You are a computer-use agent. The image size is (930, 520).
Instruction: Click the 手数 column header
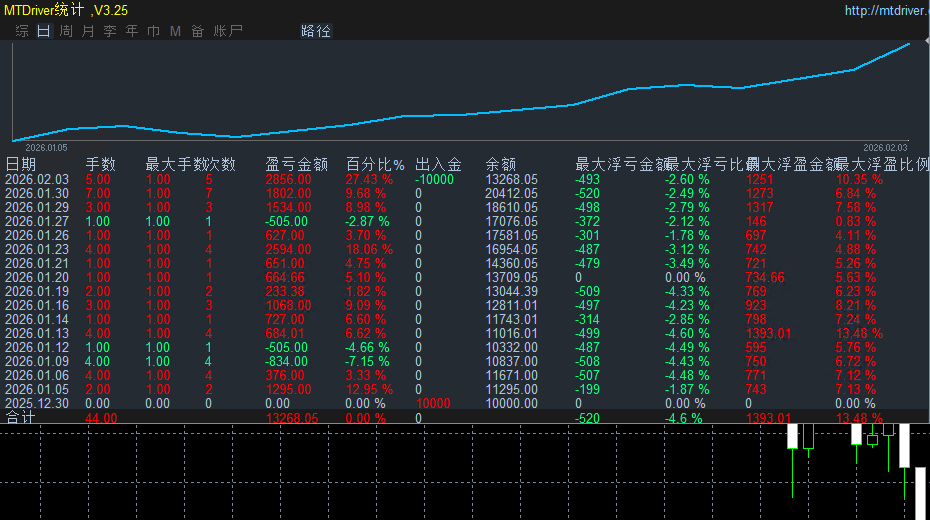point(100,164)
